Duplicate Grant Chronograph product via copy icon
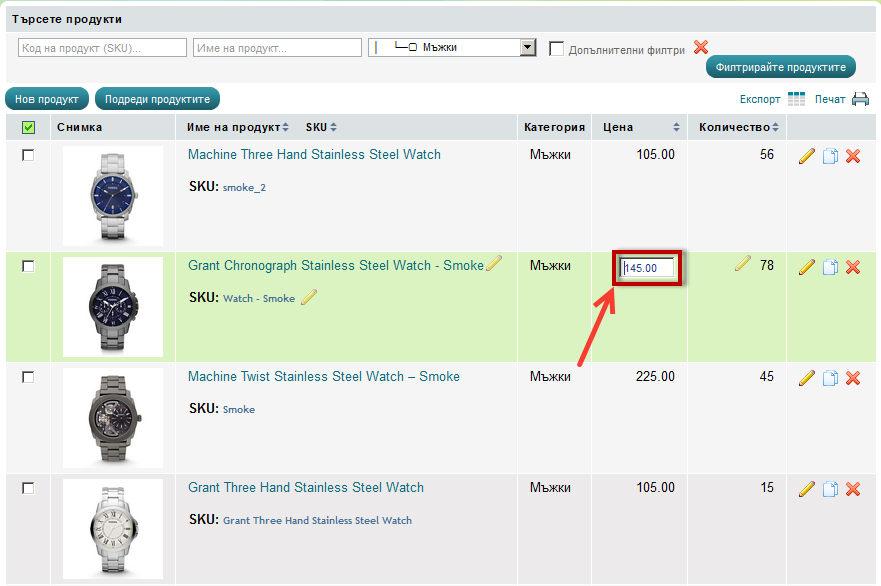Viewport: 881px width, 586px height. coord(830,267)
